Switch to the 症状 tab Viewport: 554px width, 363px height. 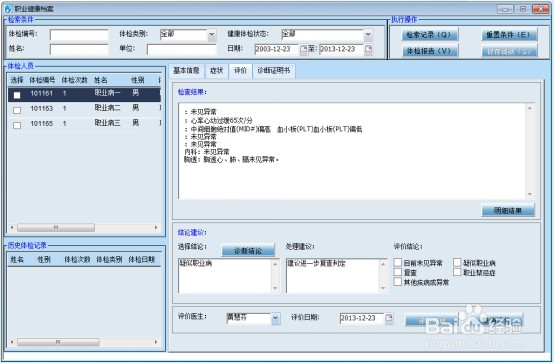[x=216, y=71]
